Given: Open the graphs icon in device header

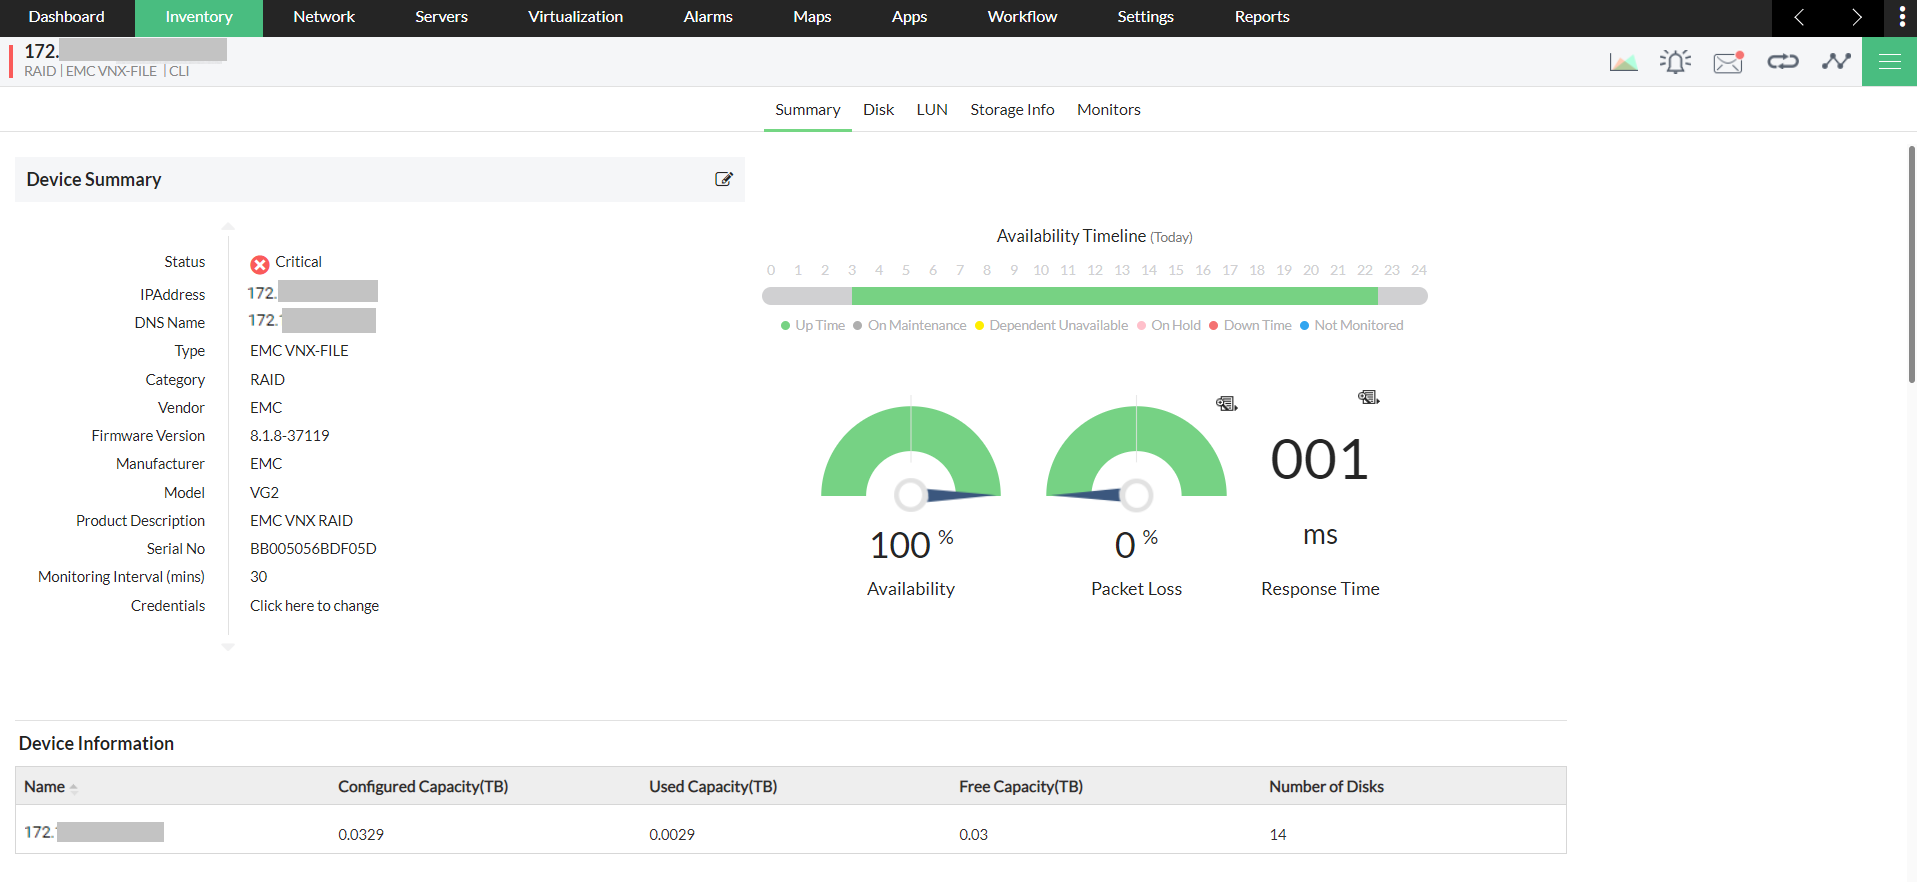Looking at the screenshot, I should coord(1623,62).
